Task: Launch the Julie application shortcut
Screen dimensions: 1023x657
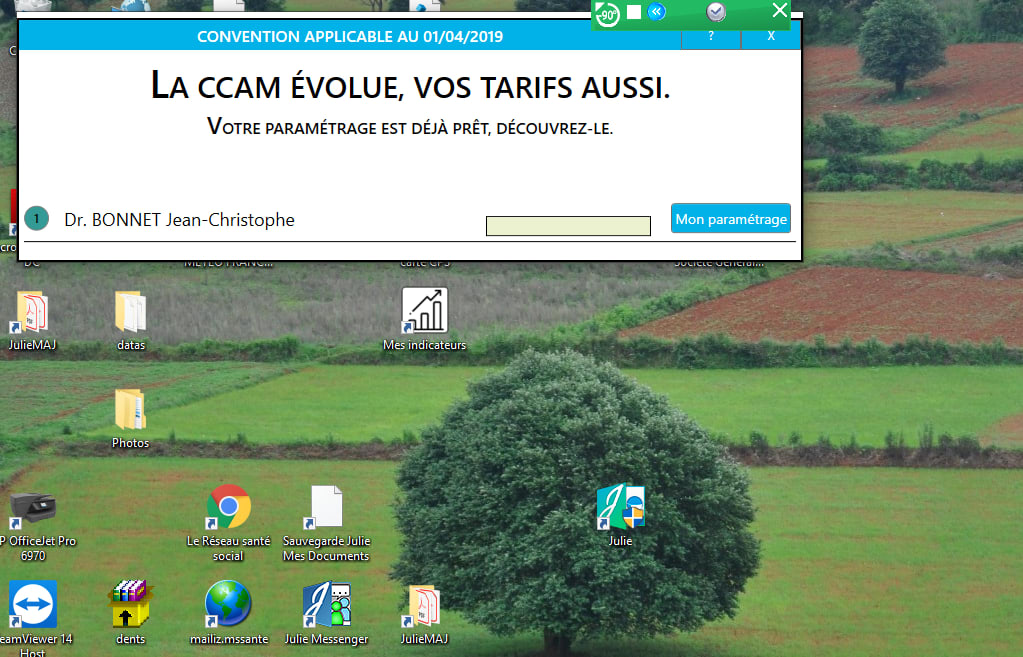Action: tap(620, 509)
